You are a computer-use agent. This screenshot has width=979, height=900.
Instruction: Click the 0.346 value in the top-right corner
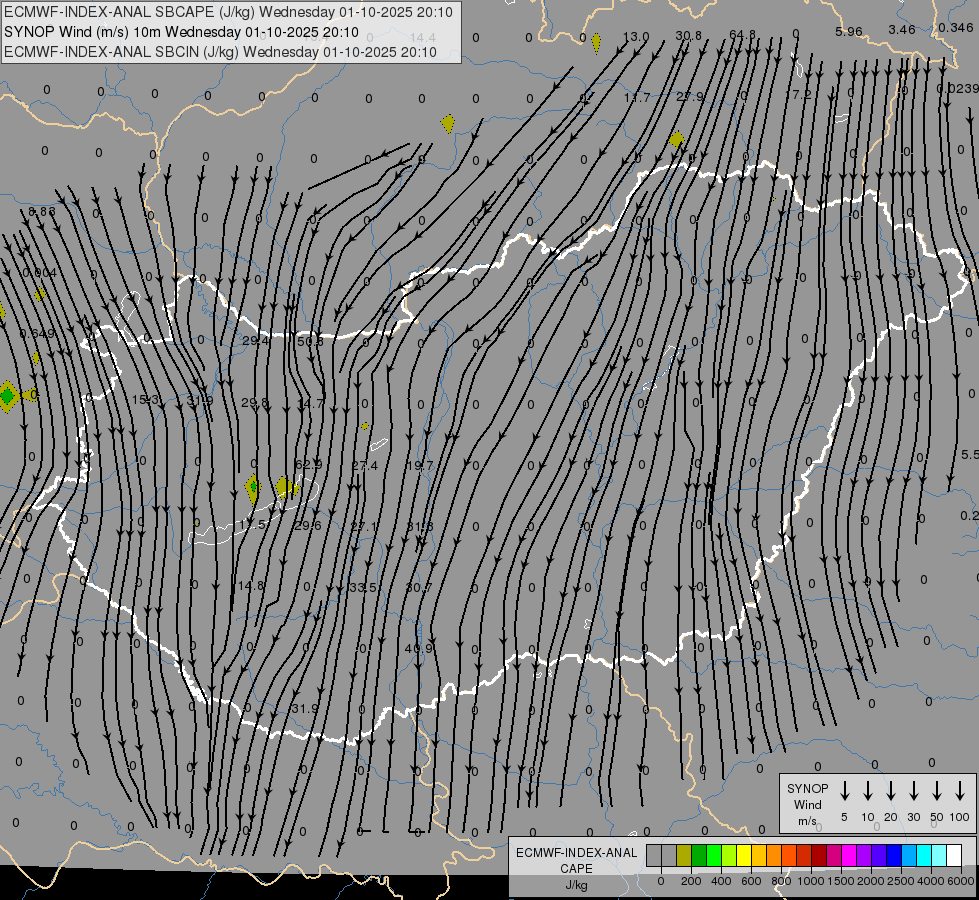[955, 27]
